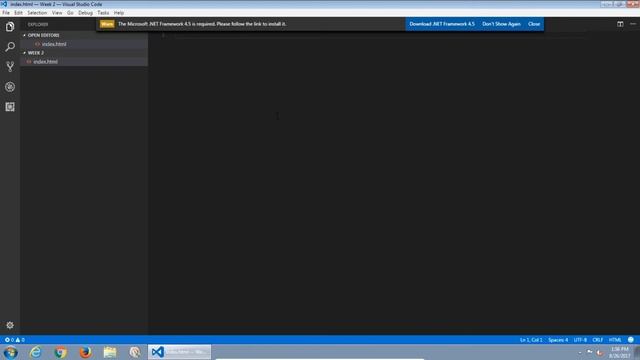Open the File menu
Screen dimensions: 640x360
point(6,13)
